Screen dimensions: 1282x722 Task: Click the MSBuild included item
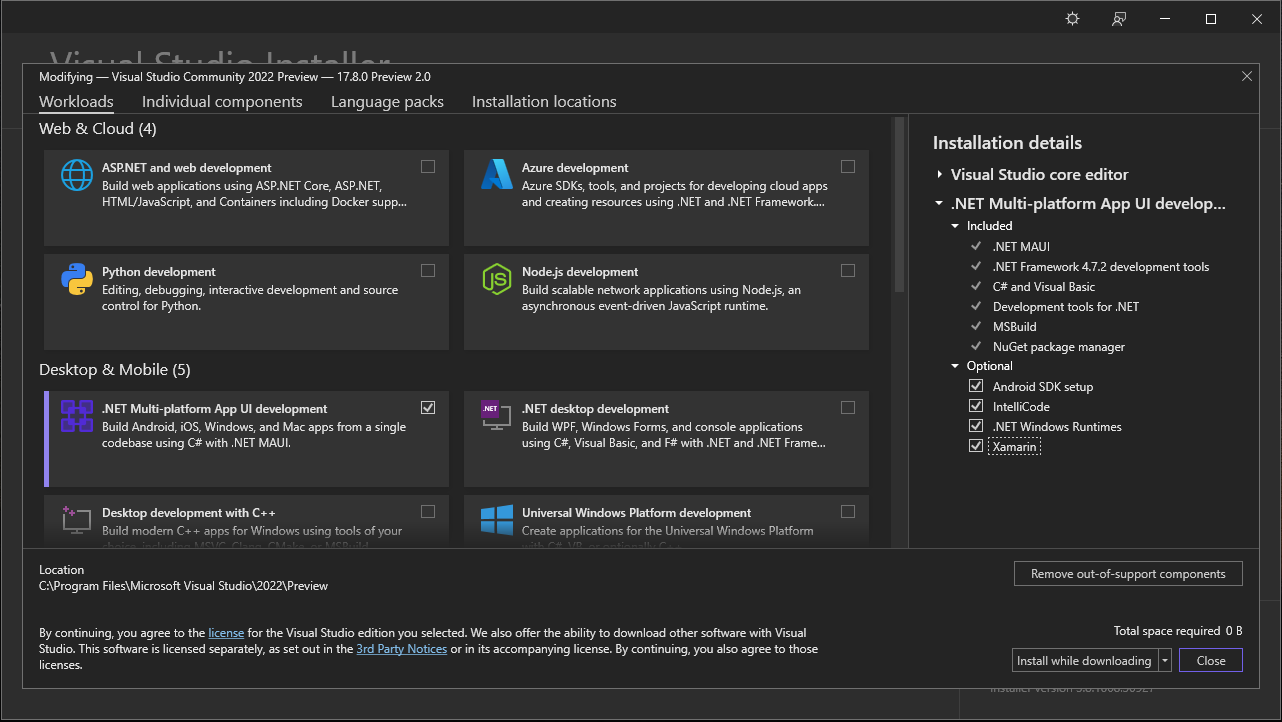tap(1015, 326)
